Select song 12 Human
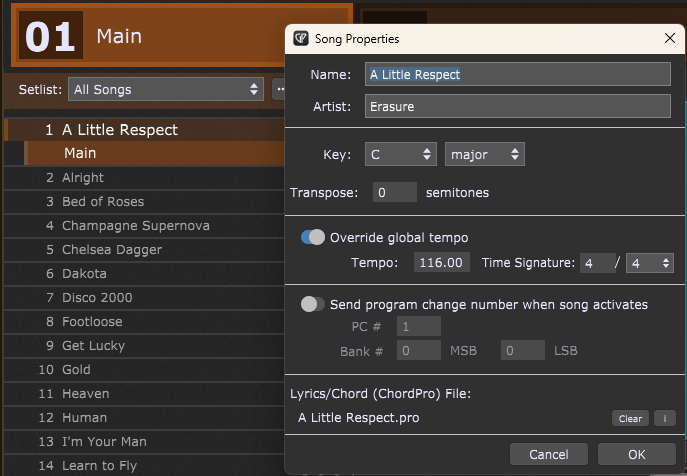Viewport: 687px width, 476px height. [145, 418]
